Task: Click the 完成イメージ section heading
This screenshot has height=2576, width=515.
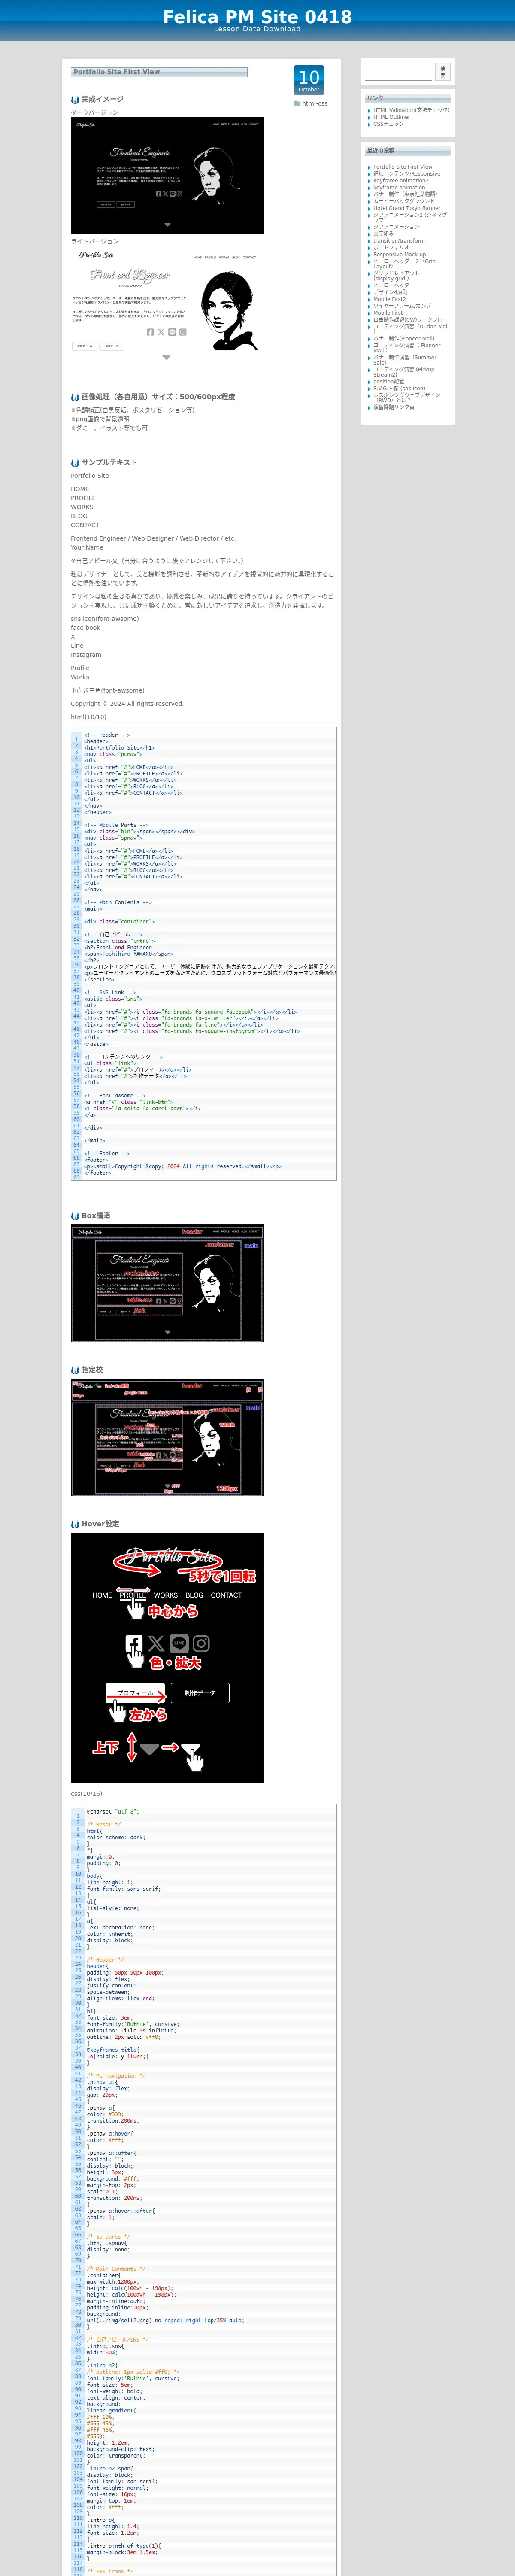Action: coord(102,99)
